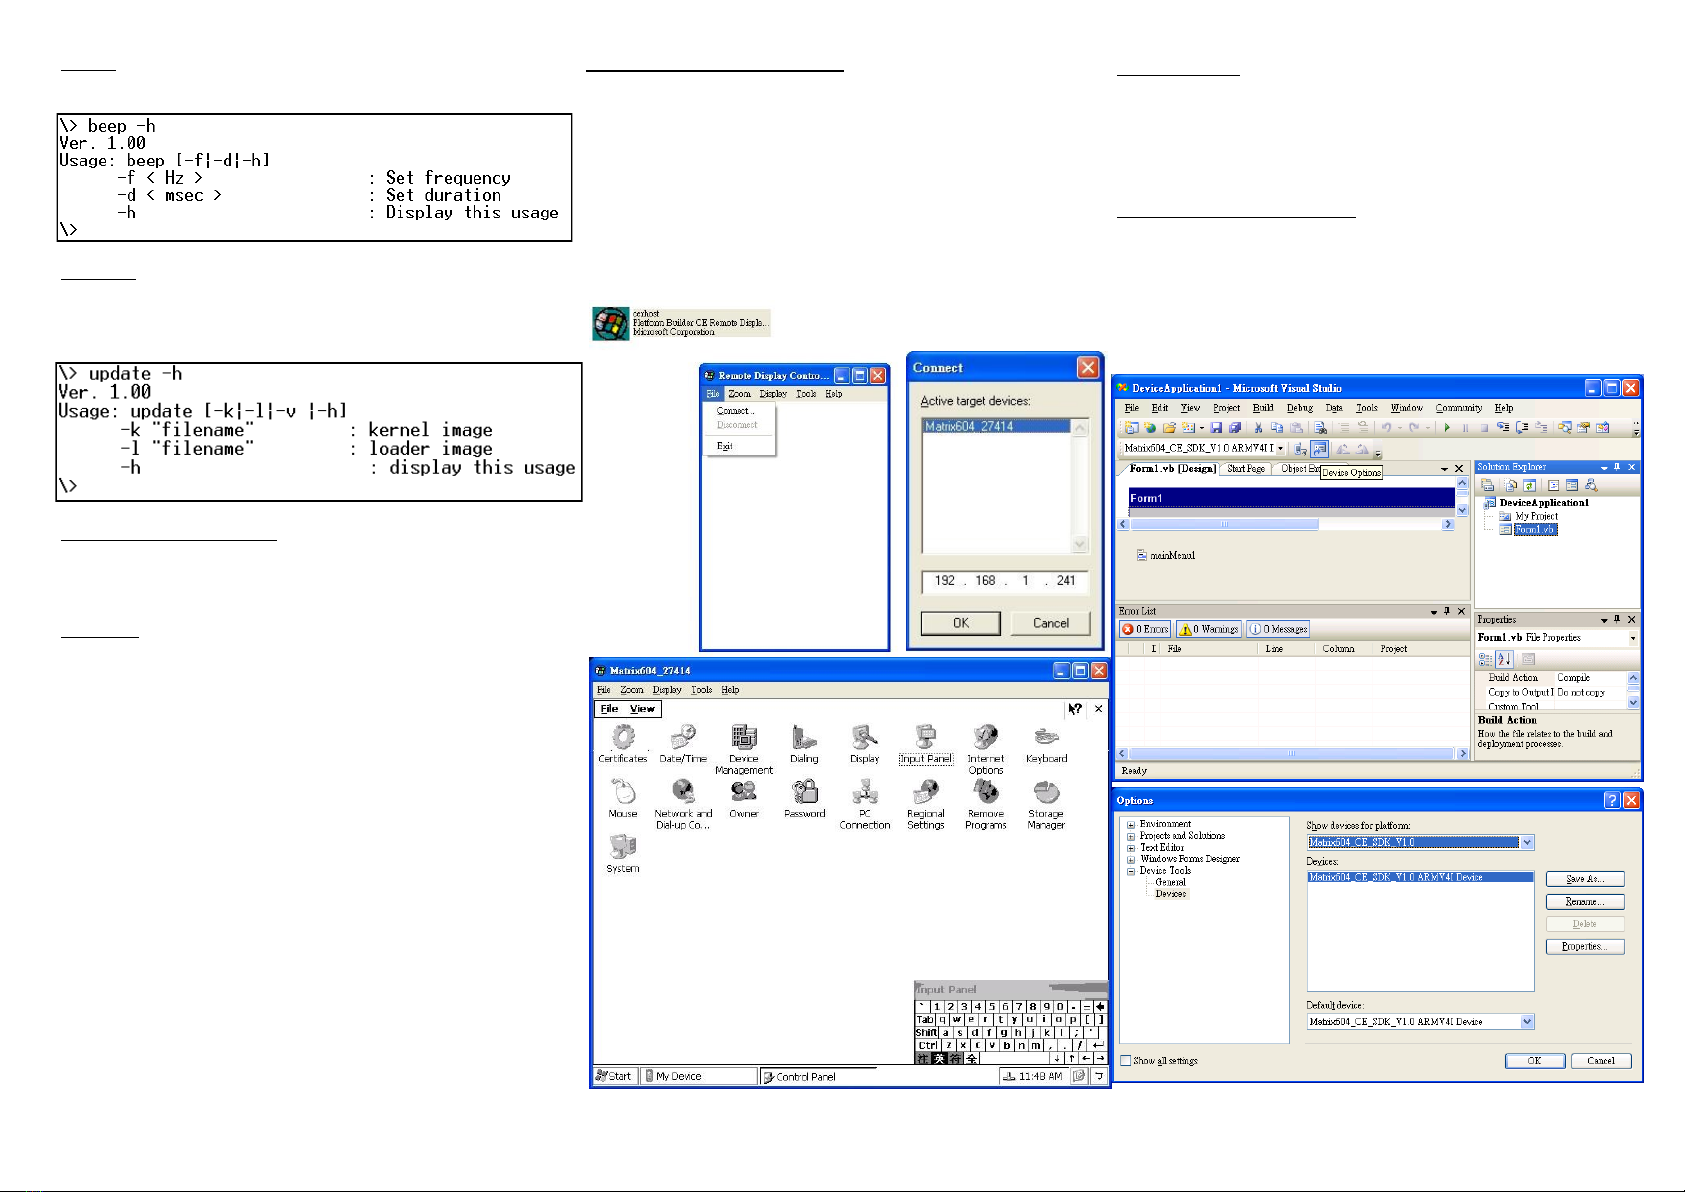Open the PC Connection icon
The image size is (1685, 1192).
coord(865,804)
